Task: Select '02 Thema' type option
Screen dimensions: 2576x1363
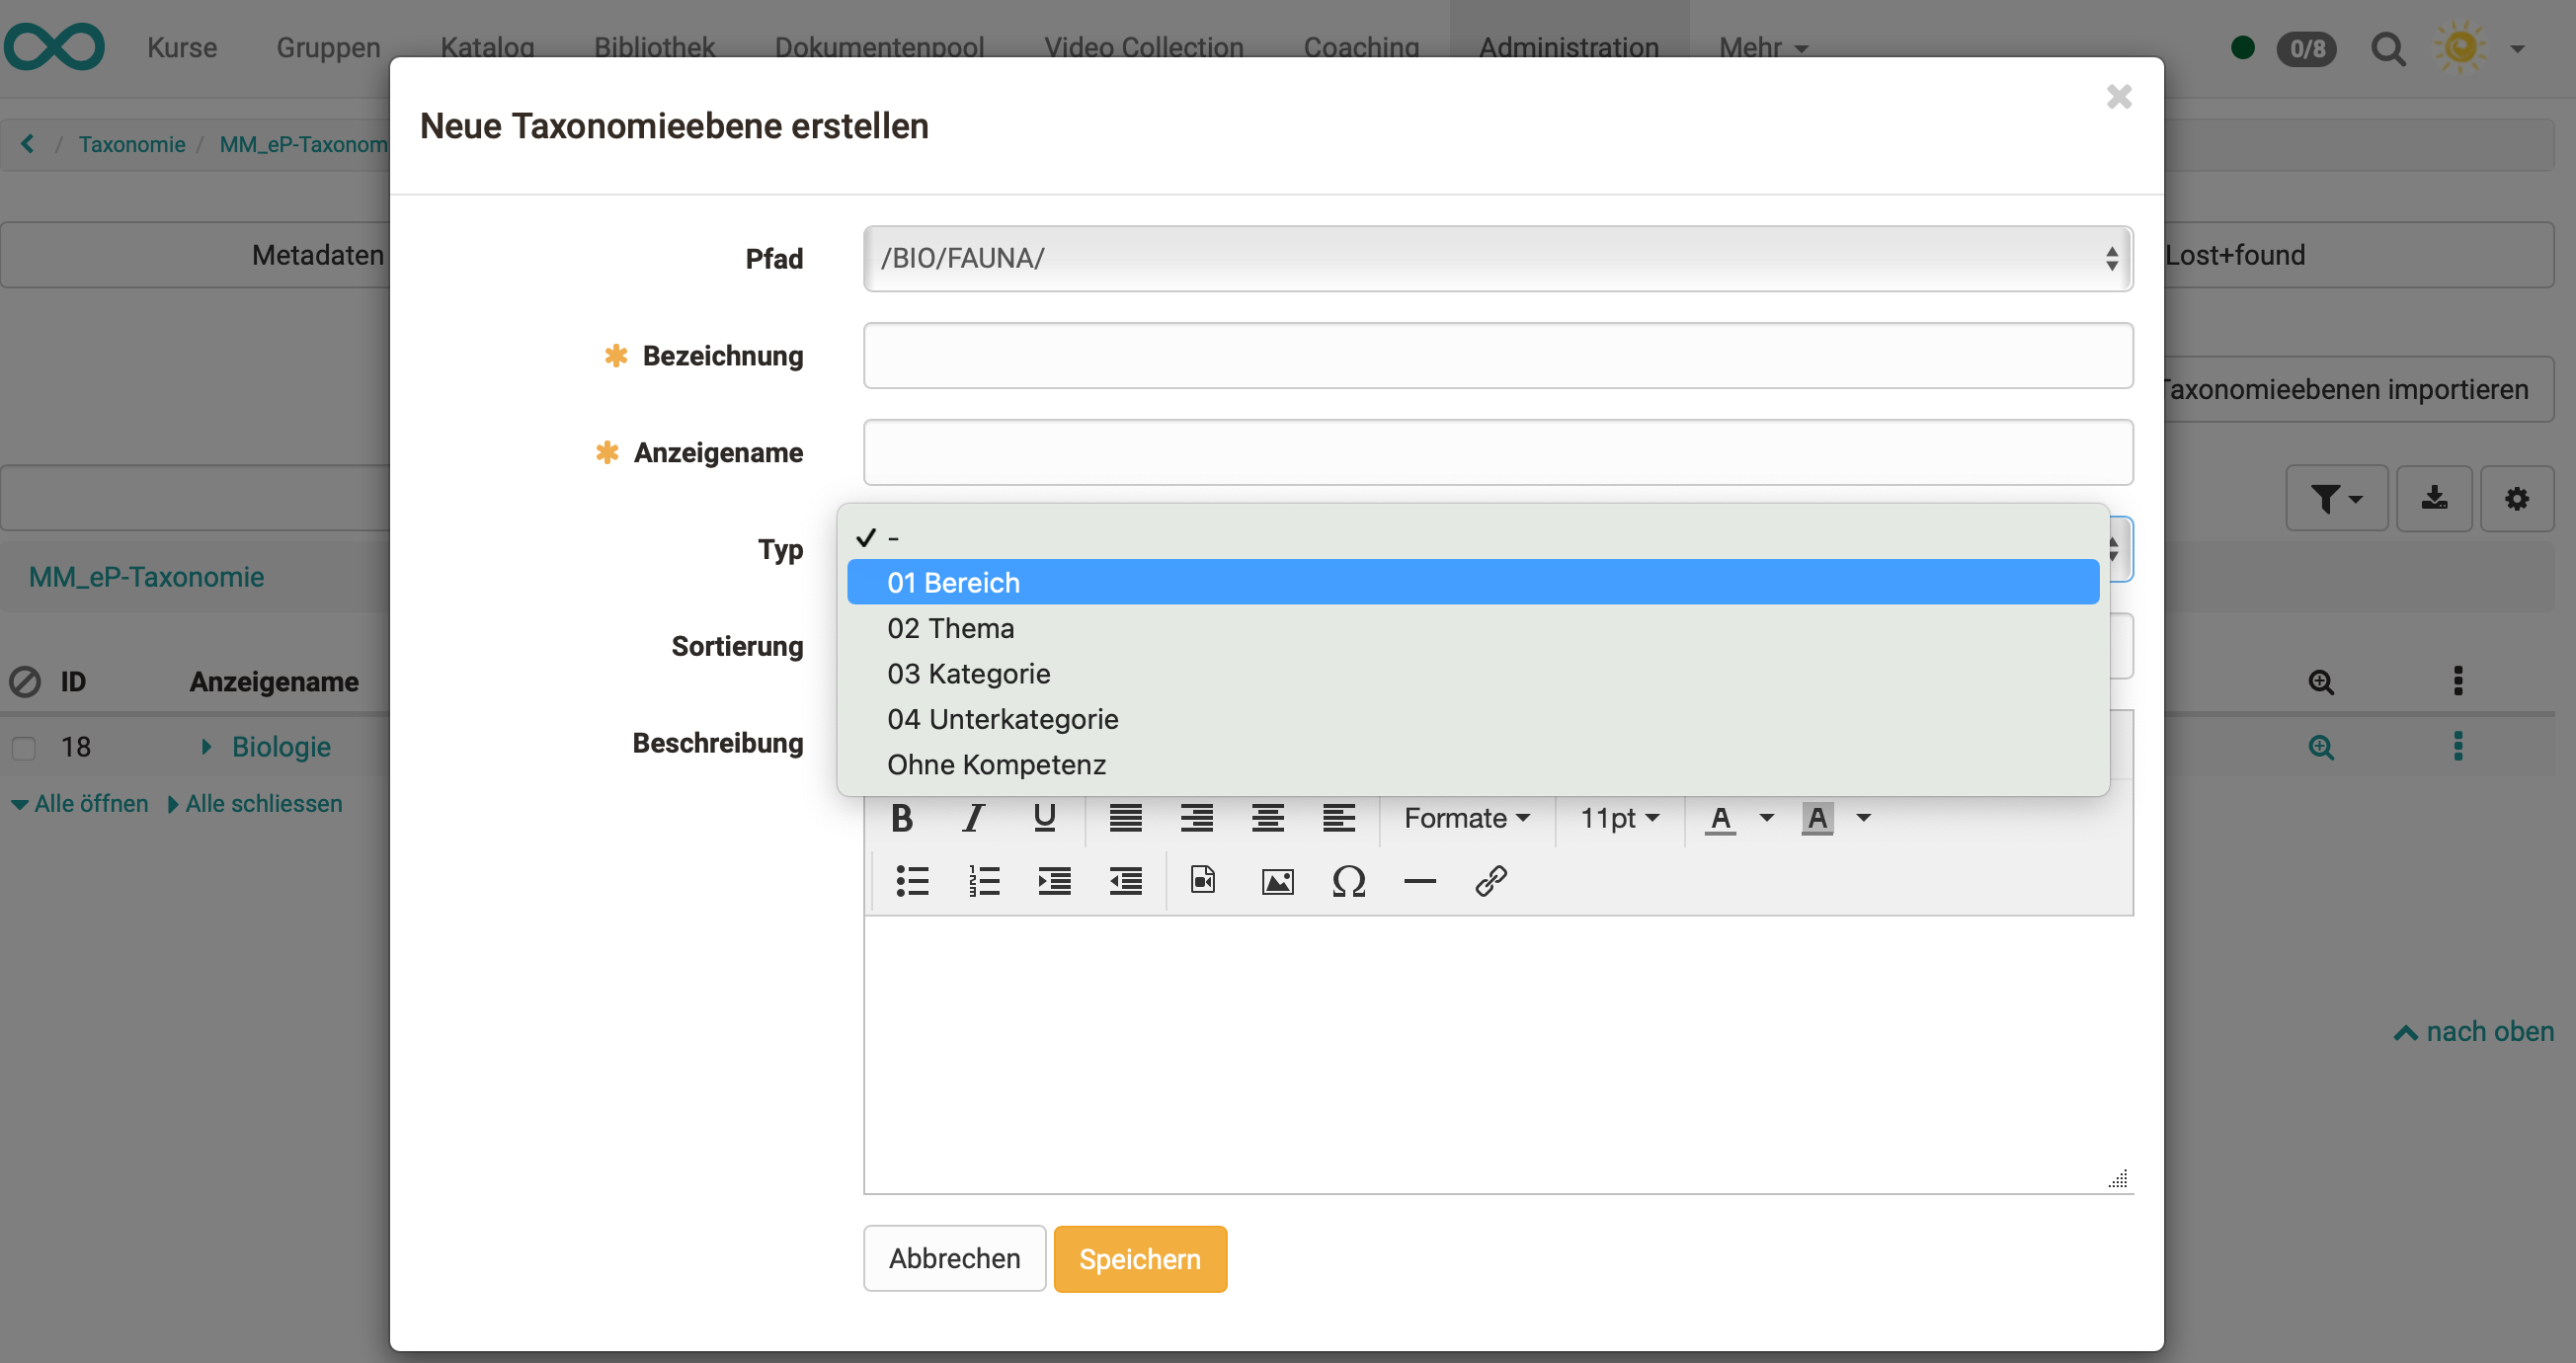Action: (950, 628)
